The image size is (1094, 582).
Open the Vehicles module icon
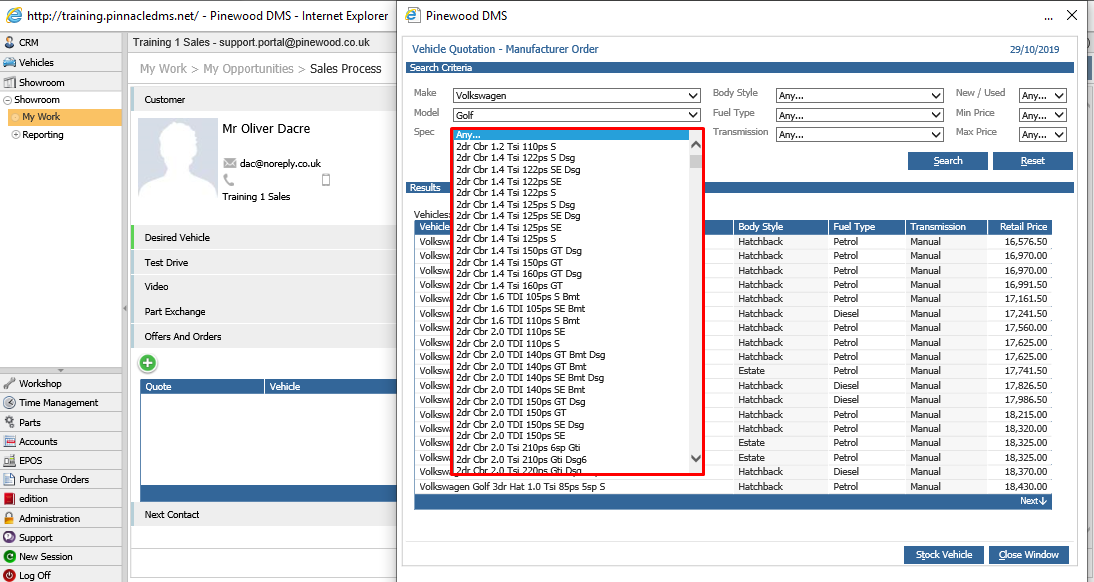pos(10,62)
